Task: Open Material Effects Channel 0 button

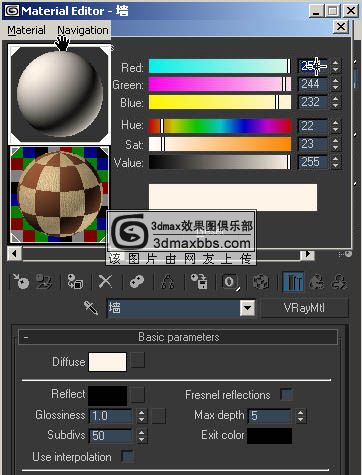Action: [230, 282]
